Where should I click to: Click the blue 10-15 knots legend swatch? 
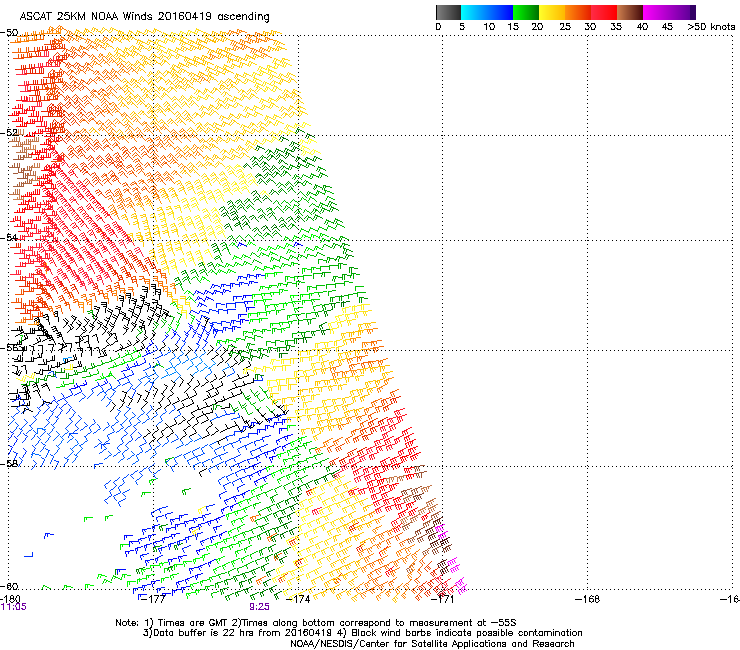(x=500, y=12)
